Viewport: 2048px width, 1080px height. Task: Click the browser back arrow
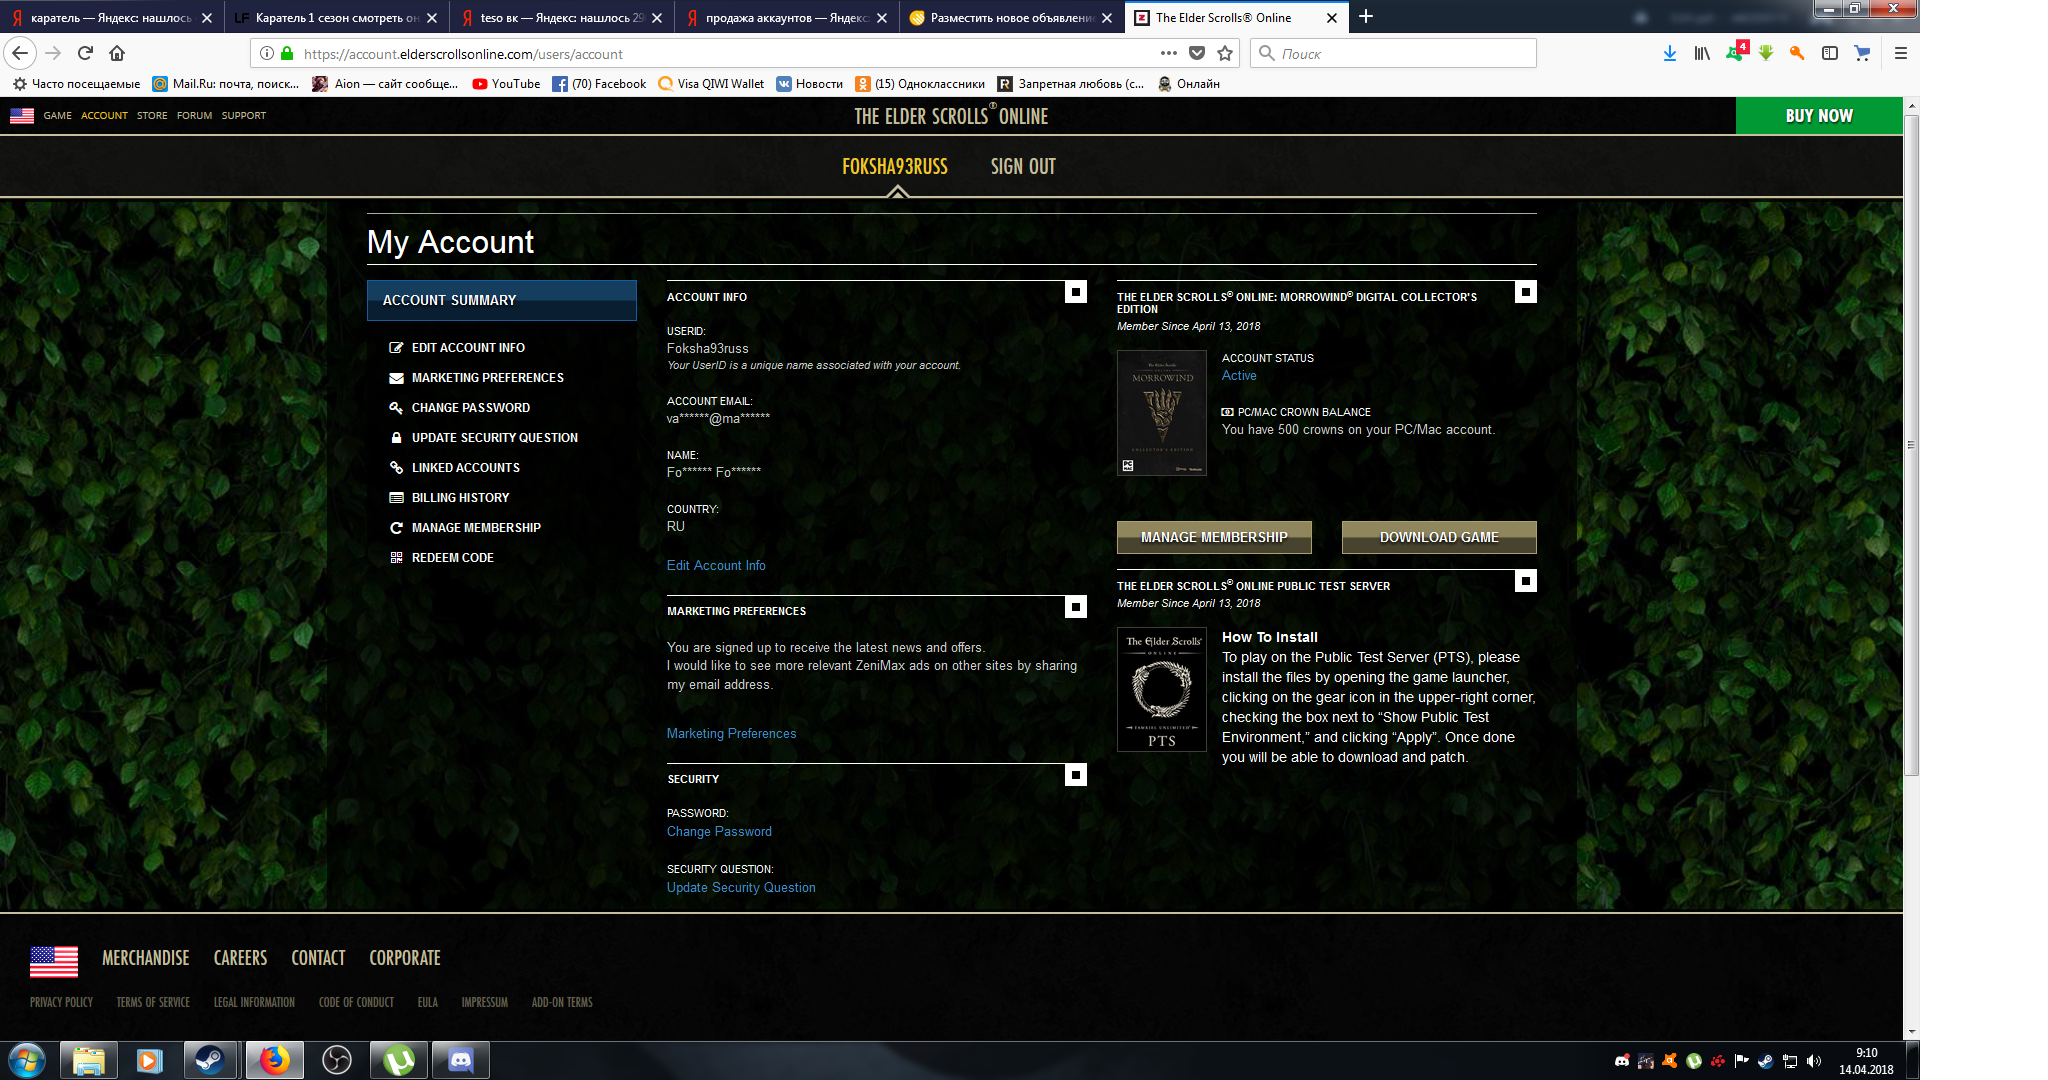(20, 53)
